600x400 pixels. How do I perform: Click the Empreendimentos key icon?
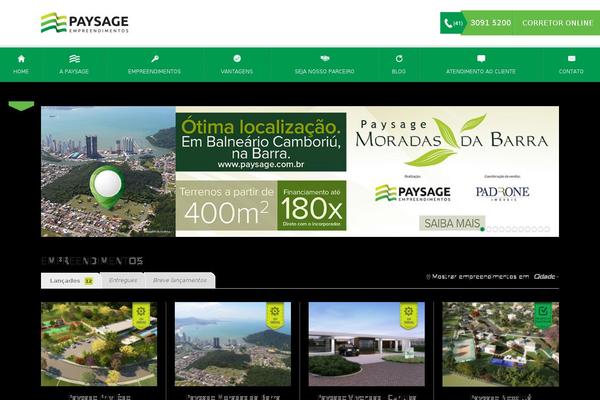click(x=155, y=59)
